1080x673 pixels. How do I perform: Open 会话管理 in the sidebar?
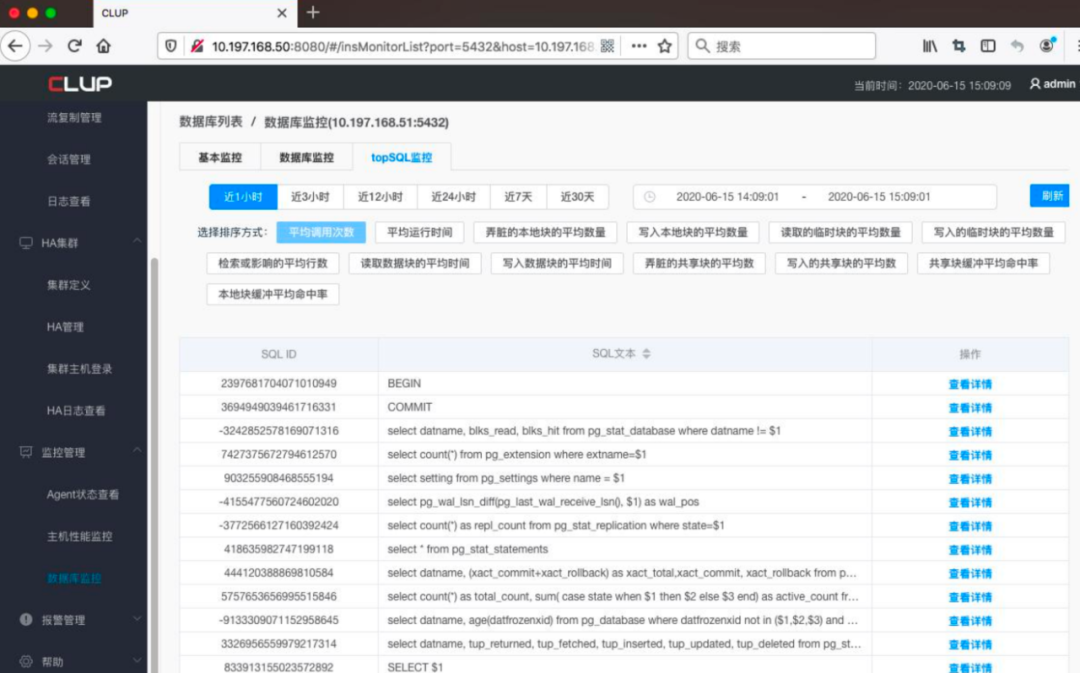[x=69, y=160]
